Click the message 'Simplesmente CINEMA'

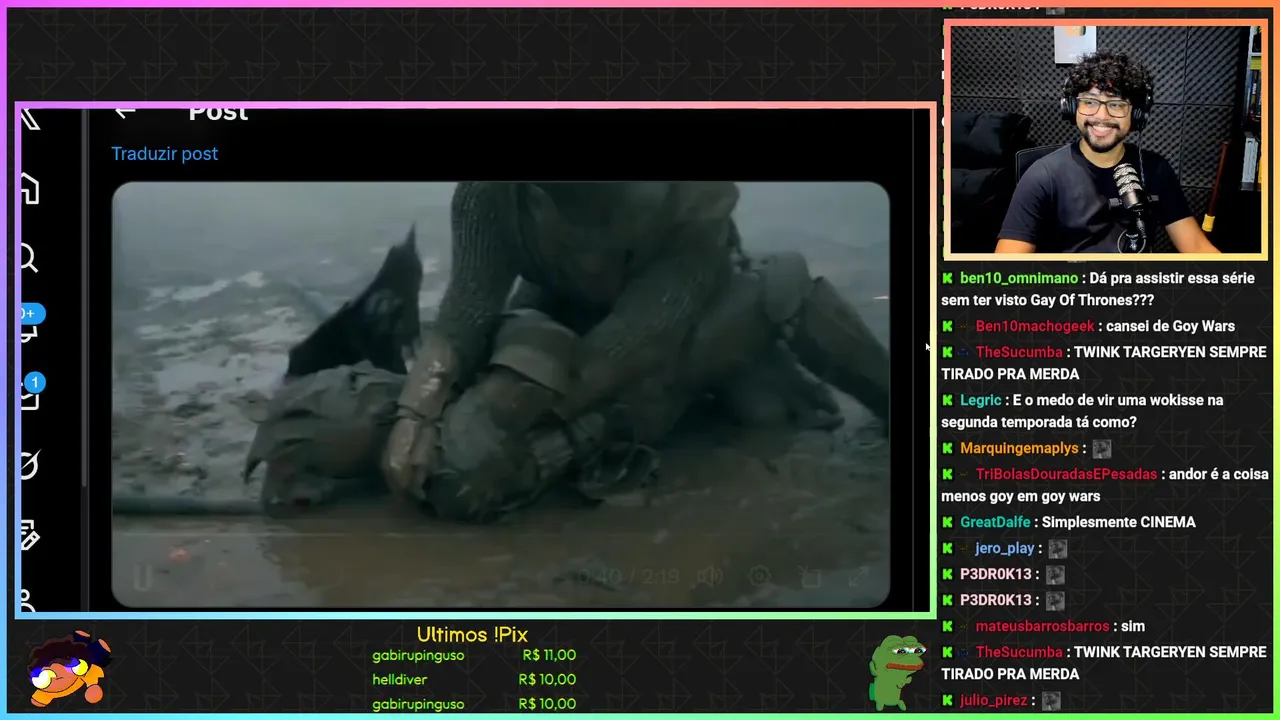pos(1121,522)
